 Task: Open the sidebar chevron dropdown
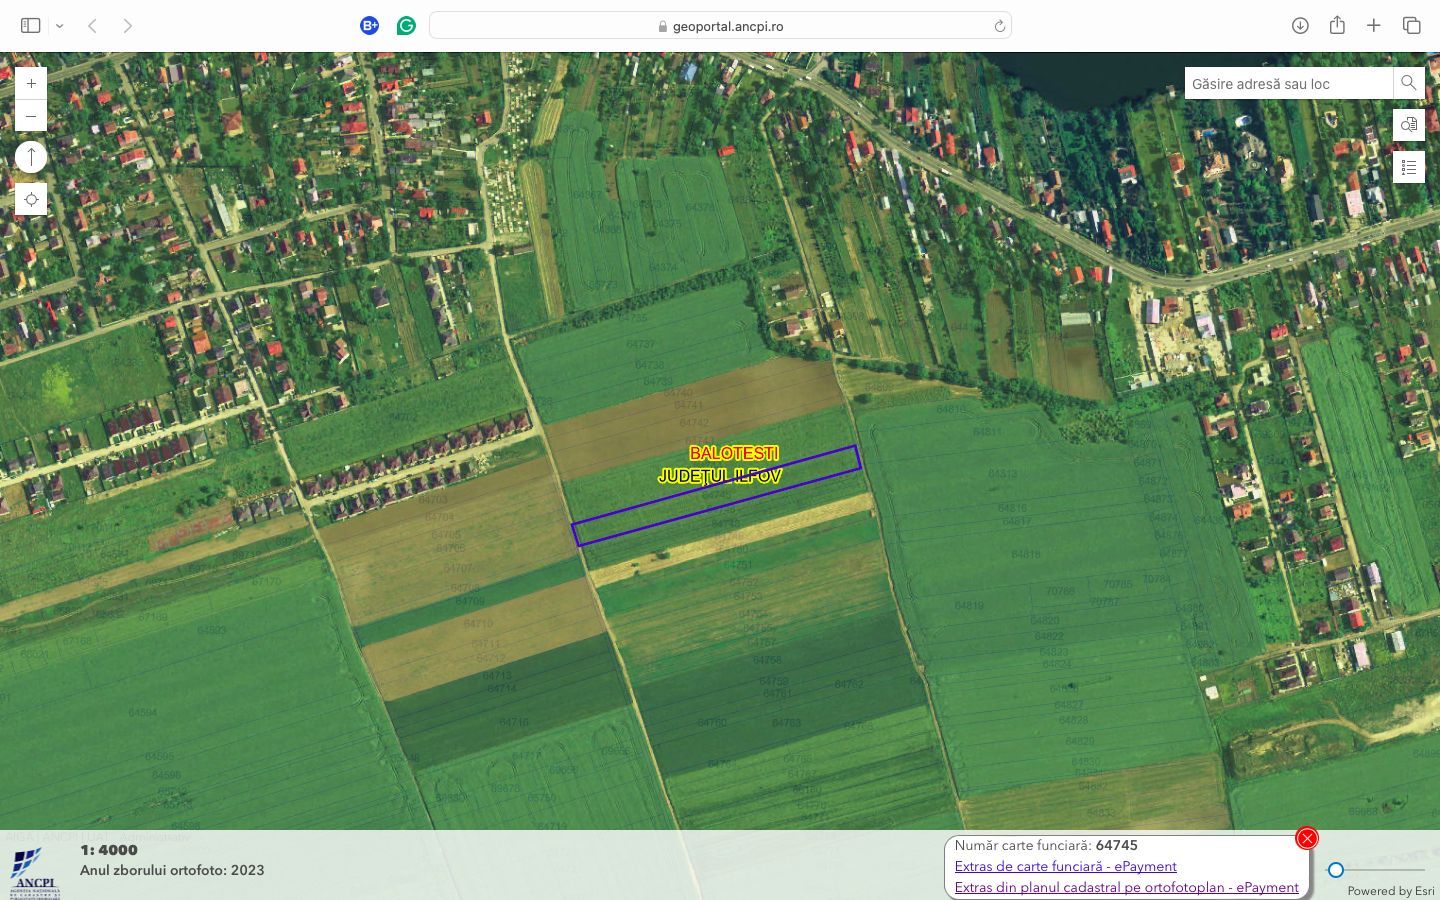(x=59, y=25)
